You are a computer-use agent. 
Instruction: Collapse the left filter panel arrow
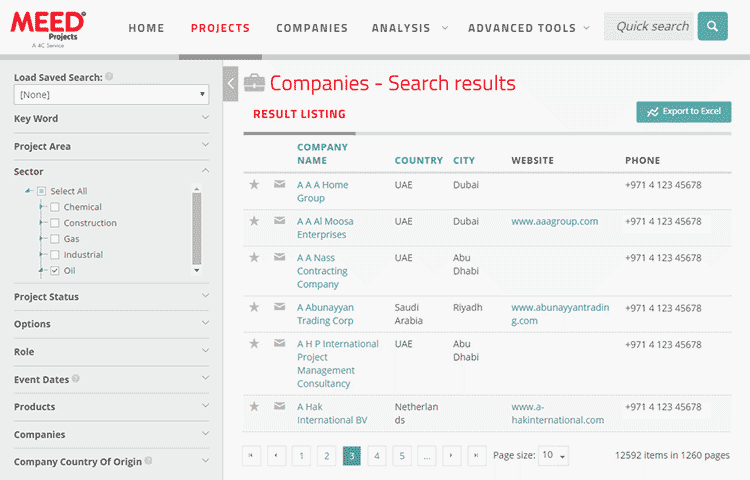[x=231, y=84]
